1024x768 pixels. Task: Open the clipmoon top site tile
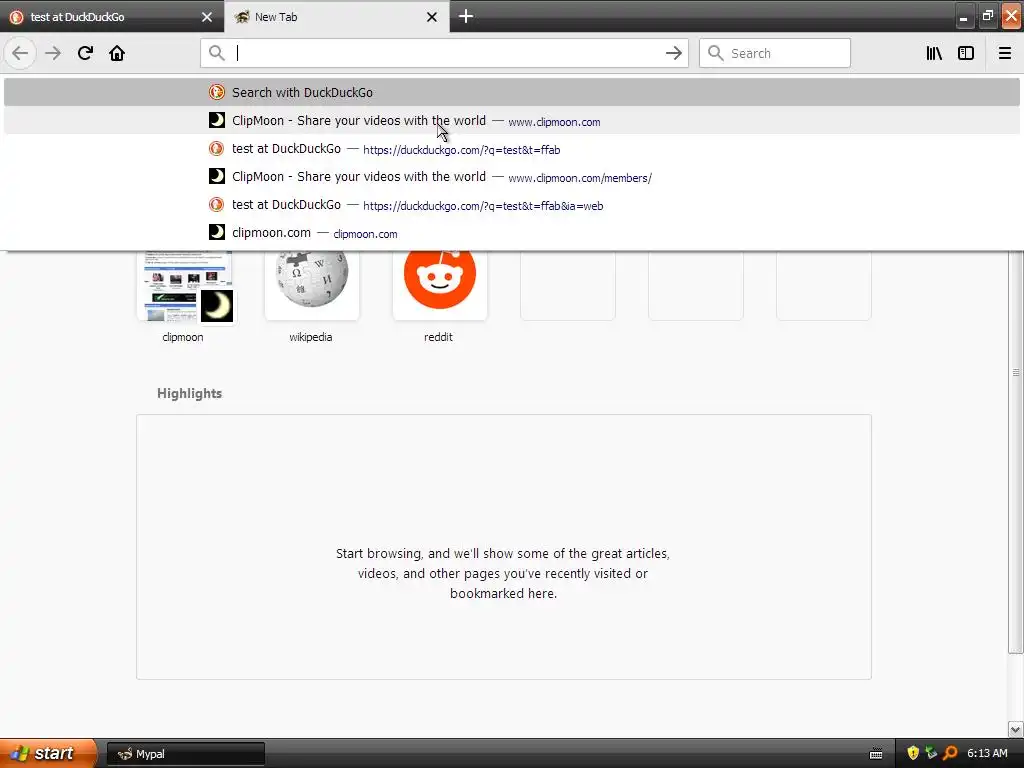(x=184, y=285)
